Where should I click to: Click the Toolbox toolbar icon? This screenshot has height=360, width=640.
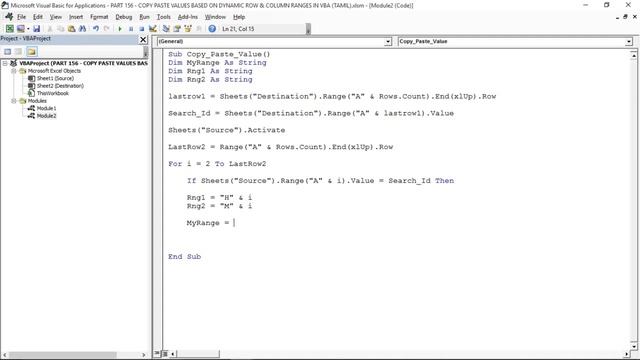(199, 29)
